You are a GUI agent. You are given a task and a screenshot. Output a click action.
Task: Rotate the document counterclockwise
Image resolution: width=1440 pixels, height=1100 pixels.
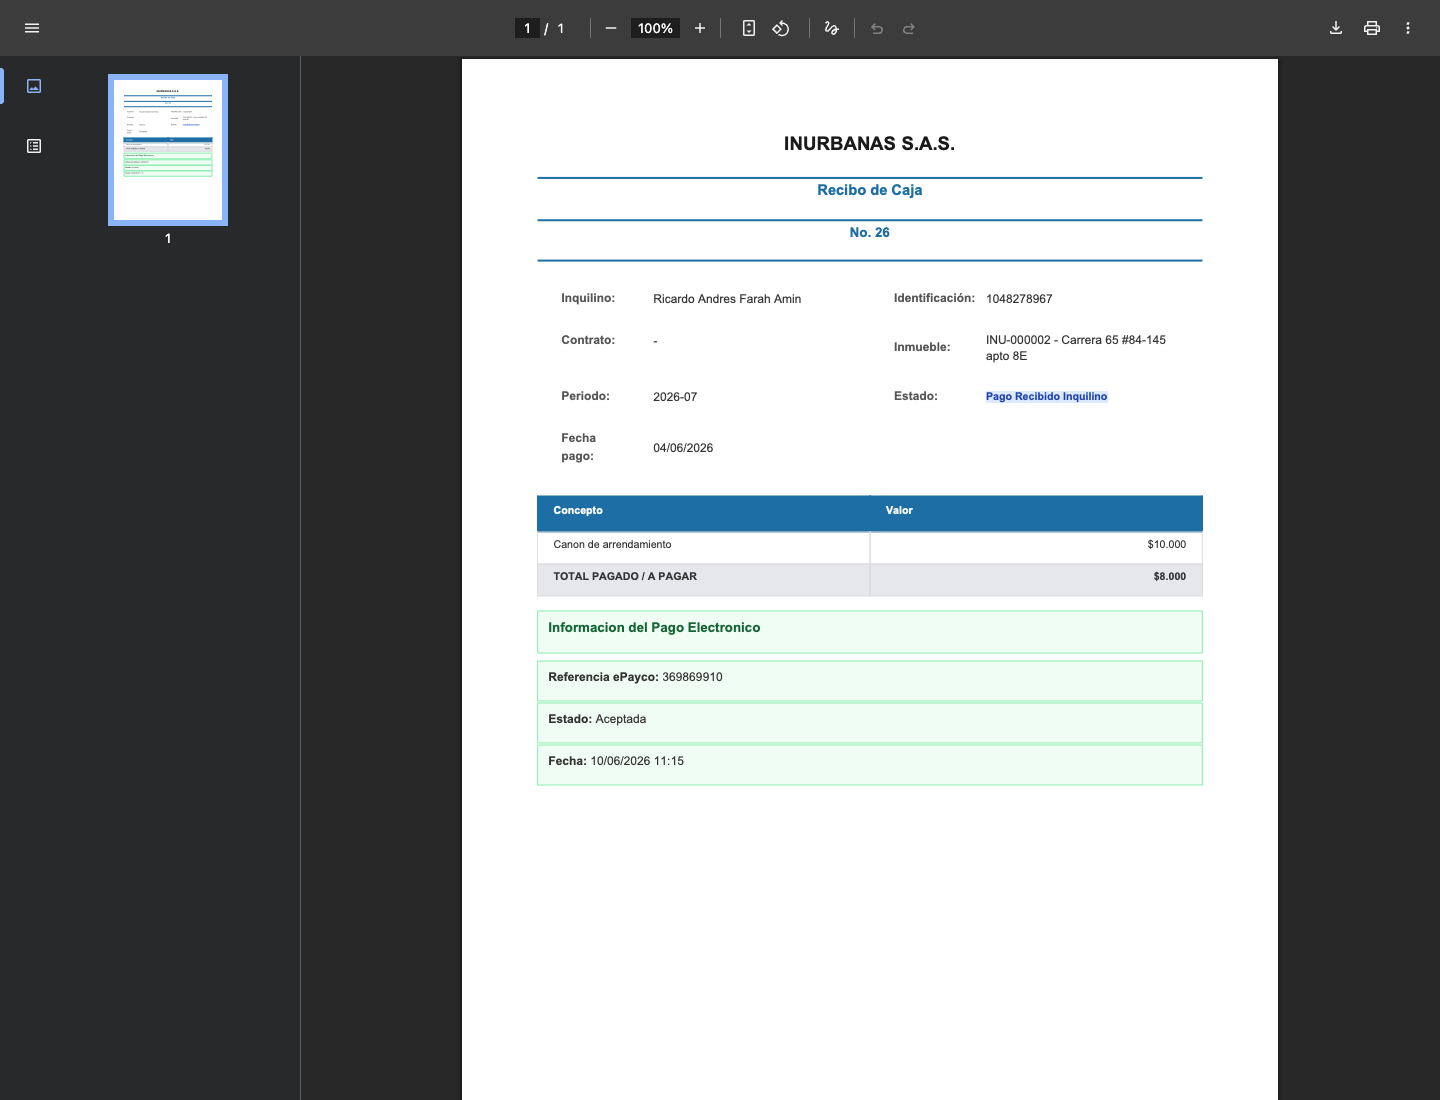(x=781, y=28)
